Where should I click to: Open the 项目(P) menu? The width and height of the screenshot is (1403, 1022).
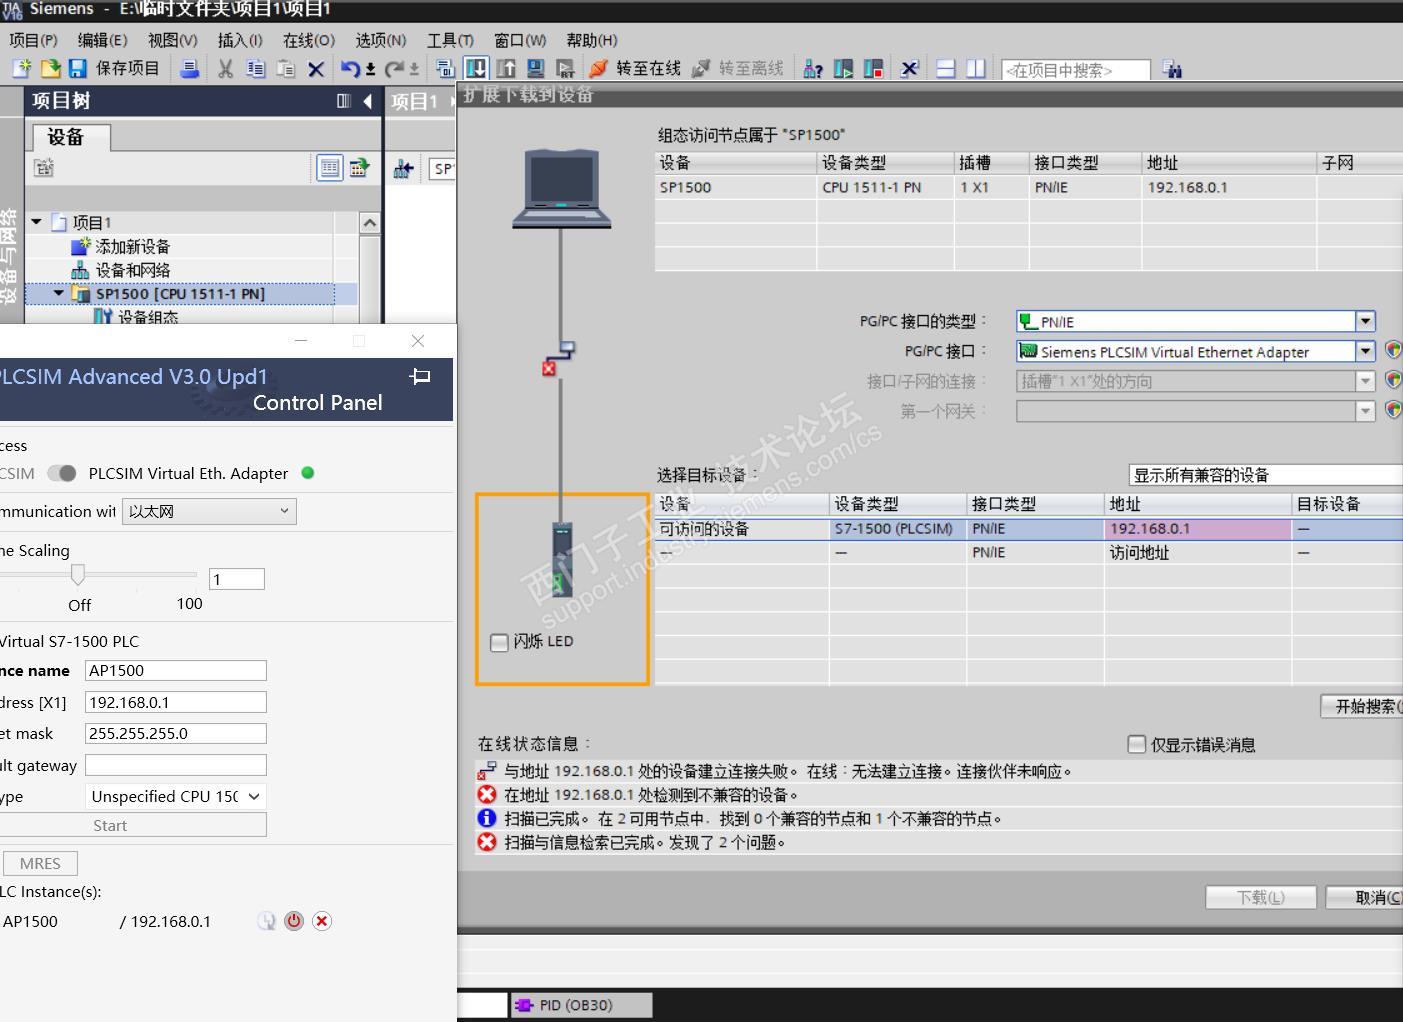pos(33,40)
